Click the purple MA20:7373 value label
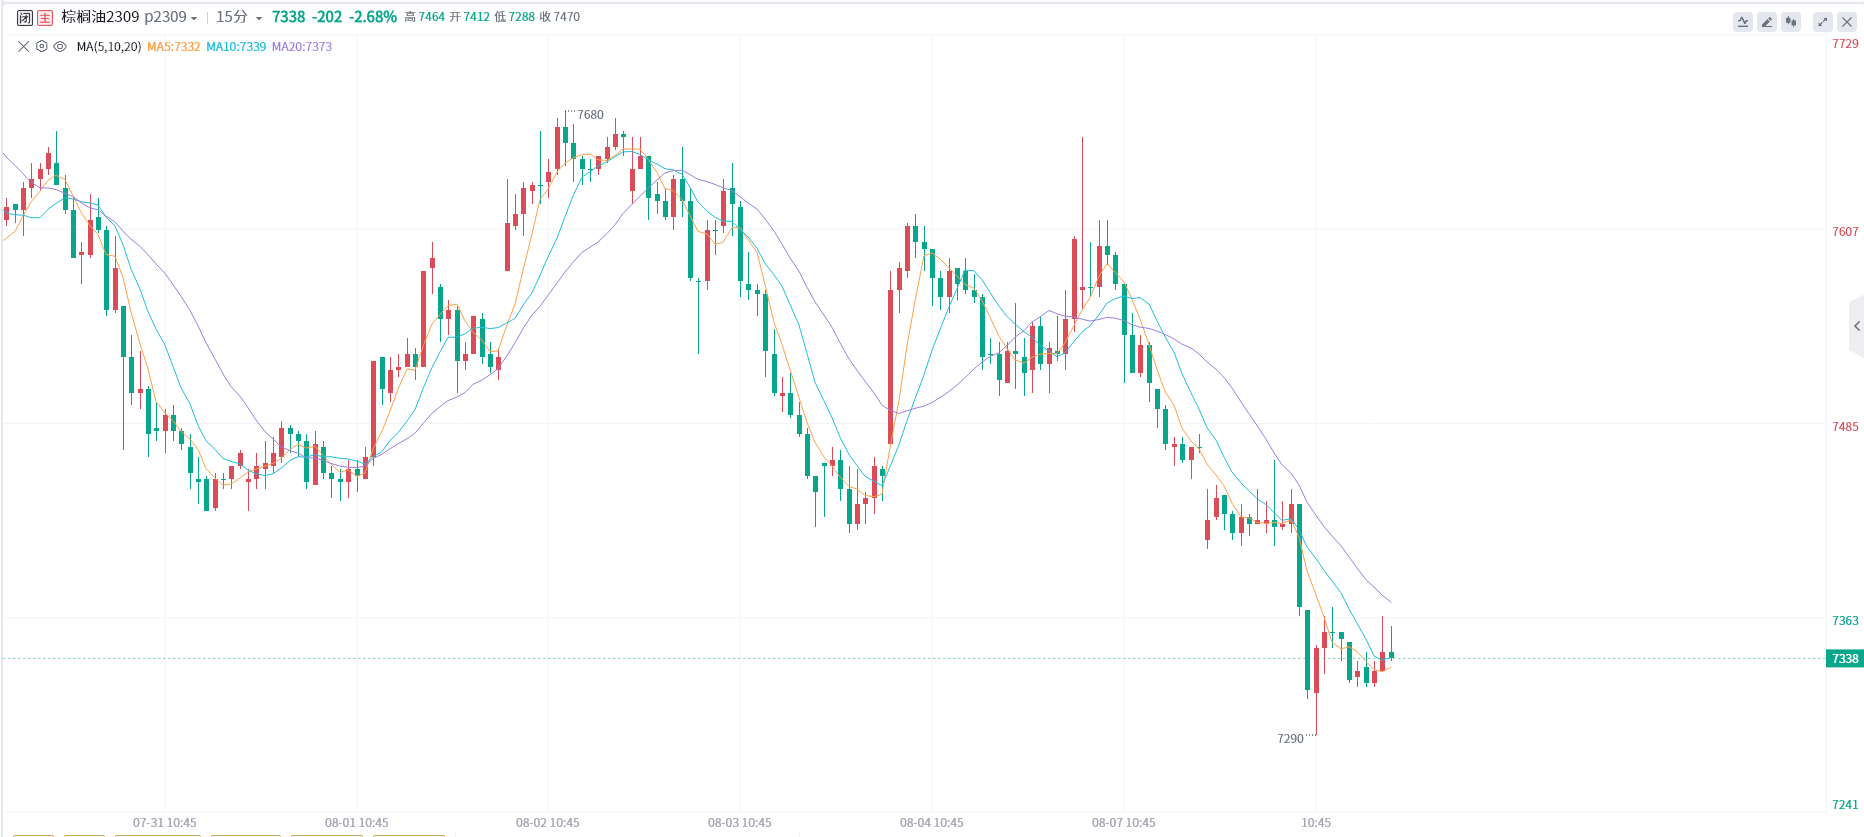The height and width of the screenshot is (837, 1864). [302, 47]
